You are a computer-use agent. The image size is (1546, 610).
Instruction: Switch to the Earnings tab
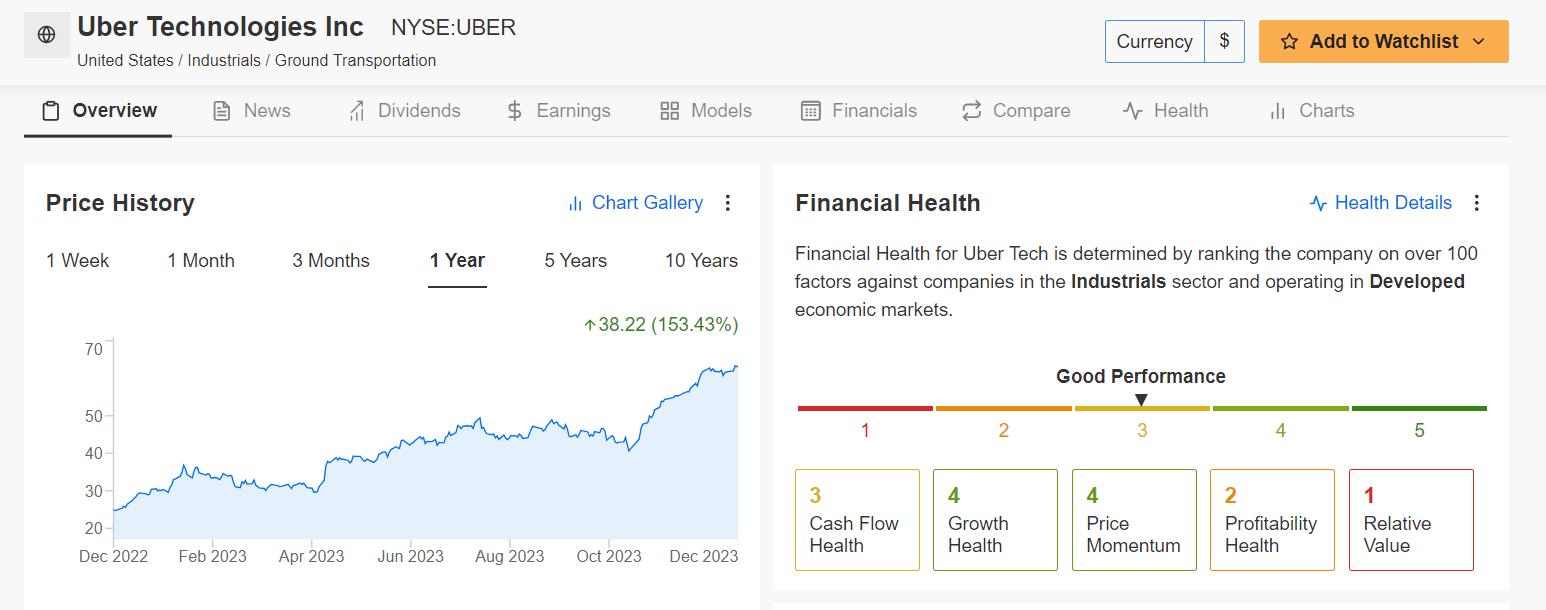[x=558, y=111]
